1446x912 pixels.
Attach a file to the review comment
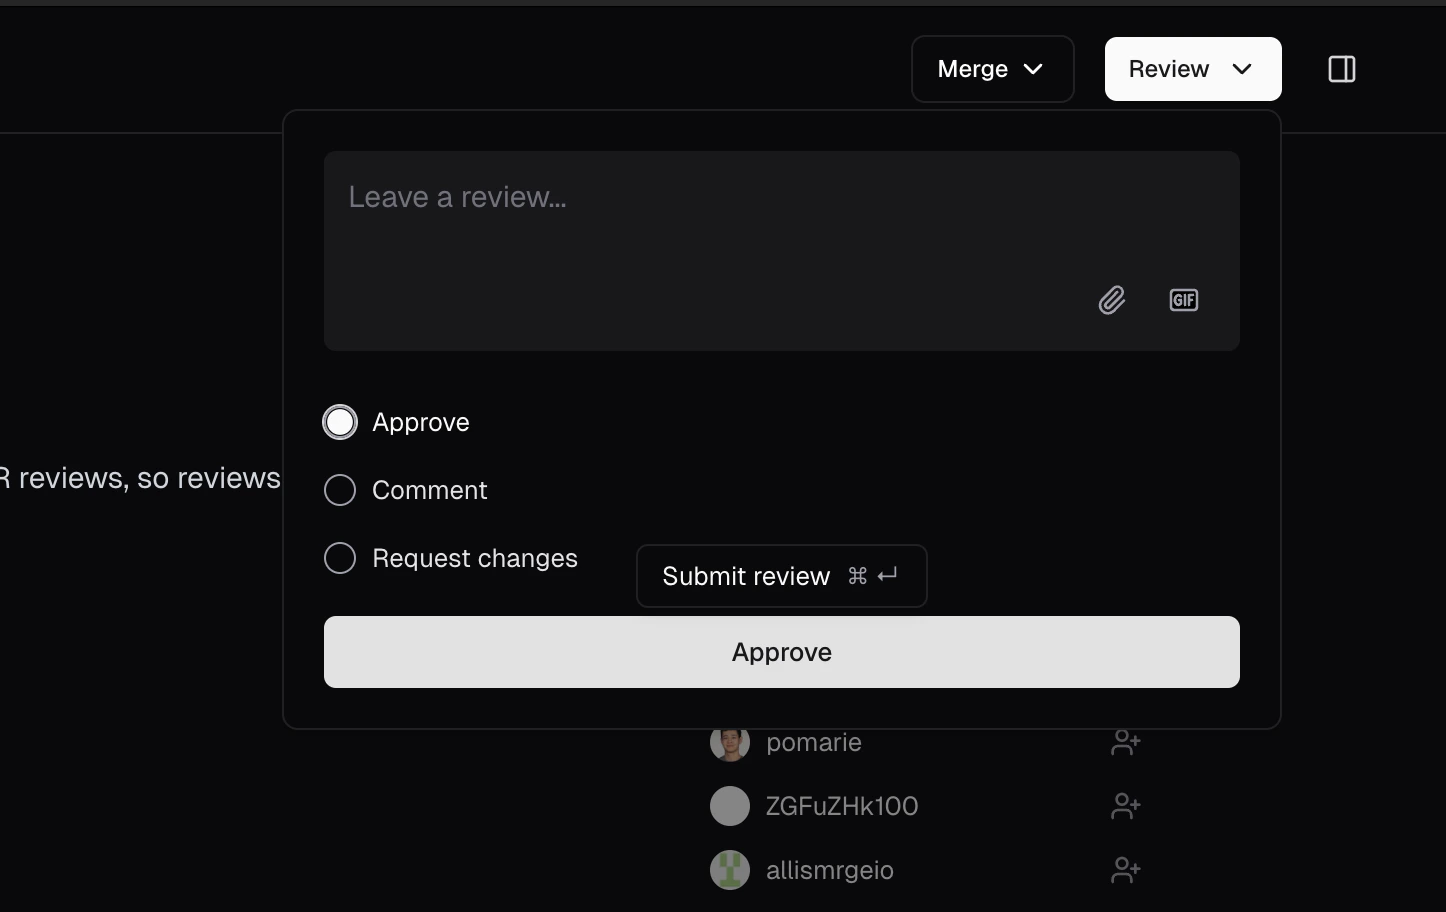click(1112, 300)
